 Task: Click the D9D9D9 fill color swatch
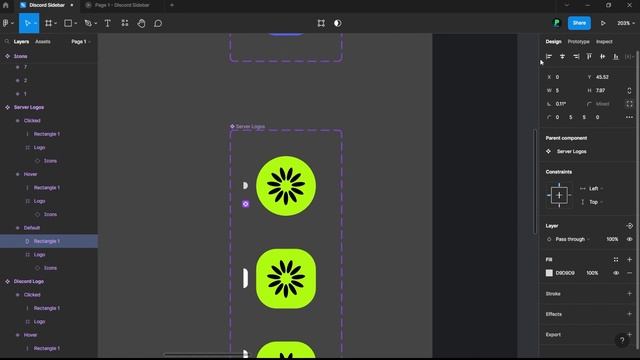tap(549, 273)
